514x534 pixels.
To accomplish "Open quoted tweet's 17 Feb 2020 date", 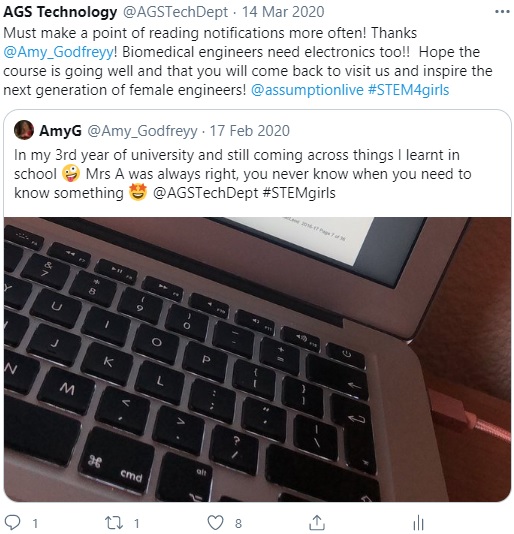I will click(249, 131).
